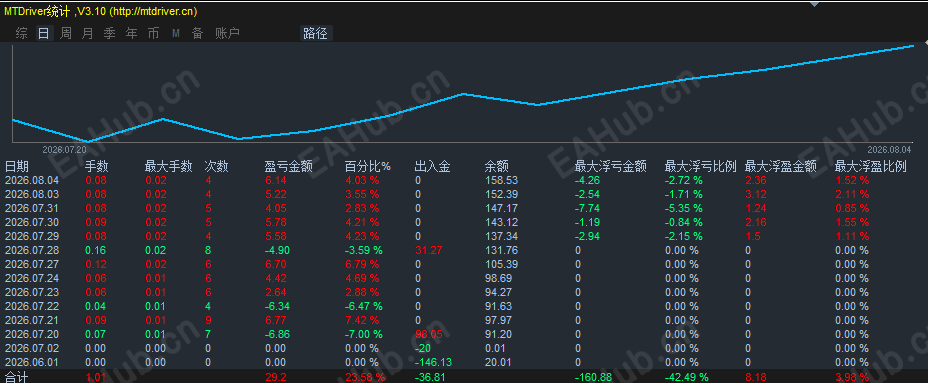Click the 余额 column header

[x=497, y=166]
